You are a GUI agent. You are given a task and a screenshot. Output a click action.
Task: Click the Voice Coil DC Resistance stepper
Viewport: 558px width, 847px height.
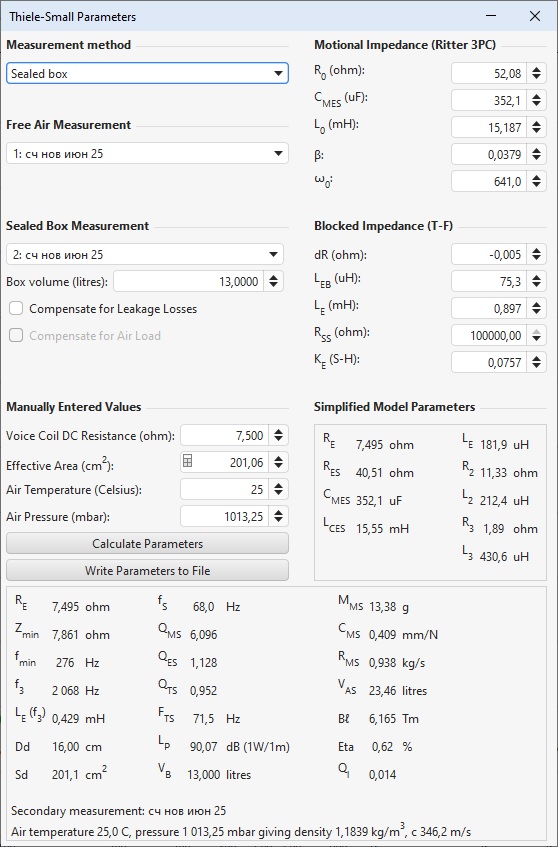pos(278,435)
